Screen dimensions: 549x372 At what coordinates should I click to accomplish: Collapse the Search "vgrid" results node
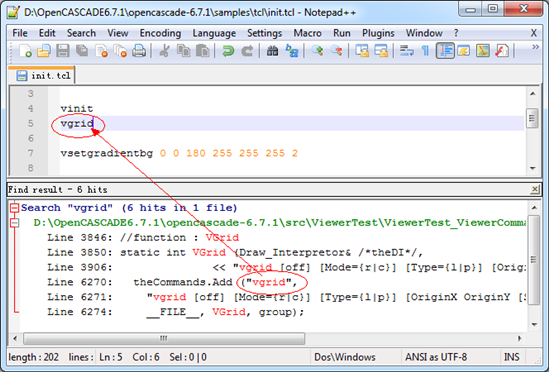pyautogui.click(x=14, y=208)
